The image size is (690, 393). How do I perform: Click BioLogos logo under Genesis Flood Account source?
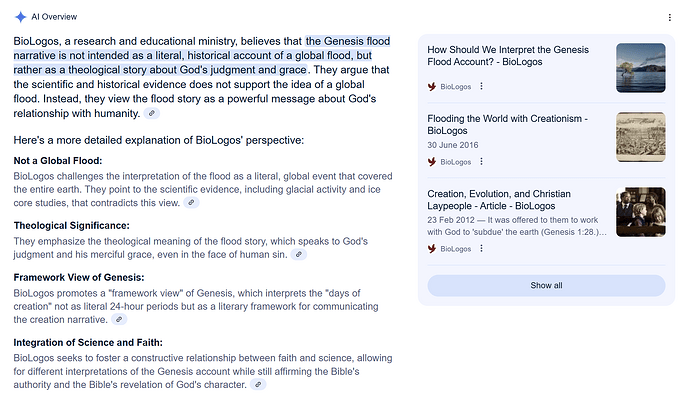pos(432,87)
